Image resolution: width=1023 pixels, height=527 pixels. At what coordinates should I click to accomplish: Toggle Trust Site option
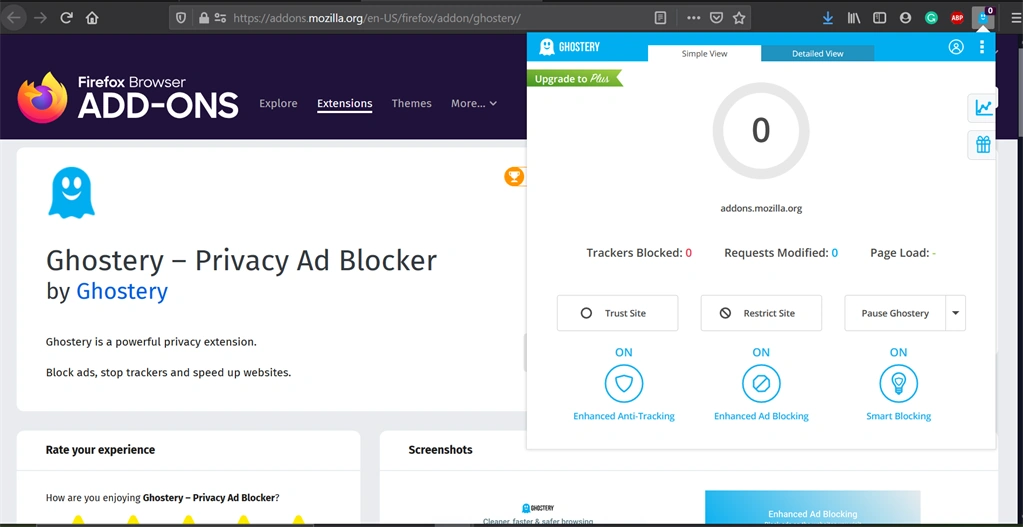pyautogui.click(x=617, y=313)
